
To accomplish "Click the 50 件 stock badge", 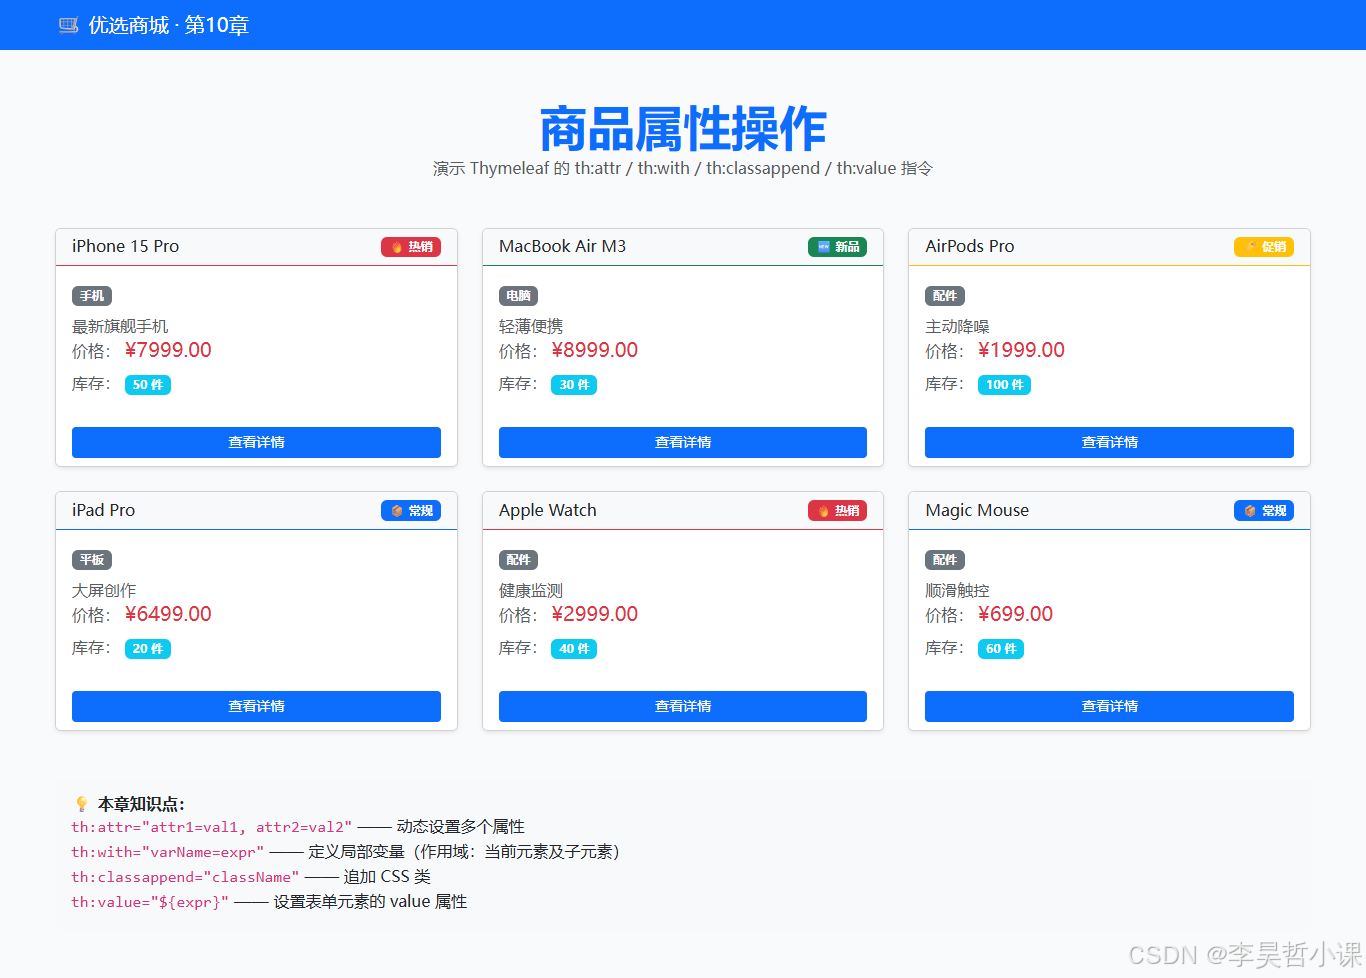I will click(x=148, y=385).
